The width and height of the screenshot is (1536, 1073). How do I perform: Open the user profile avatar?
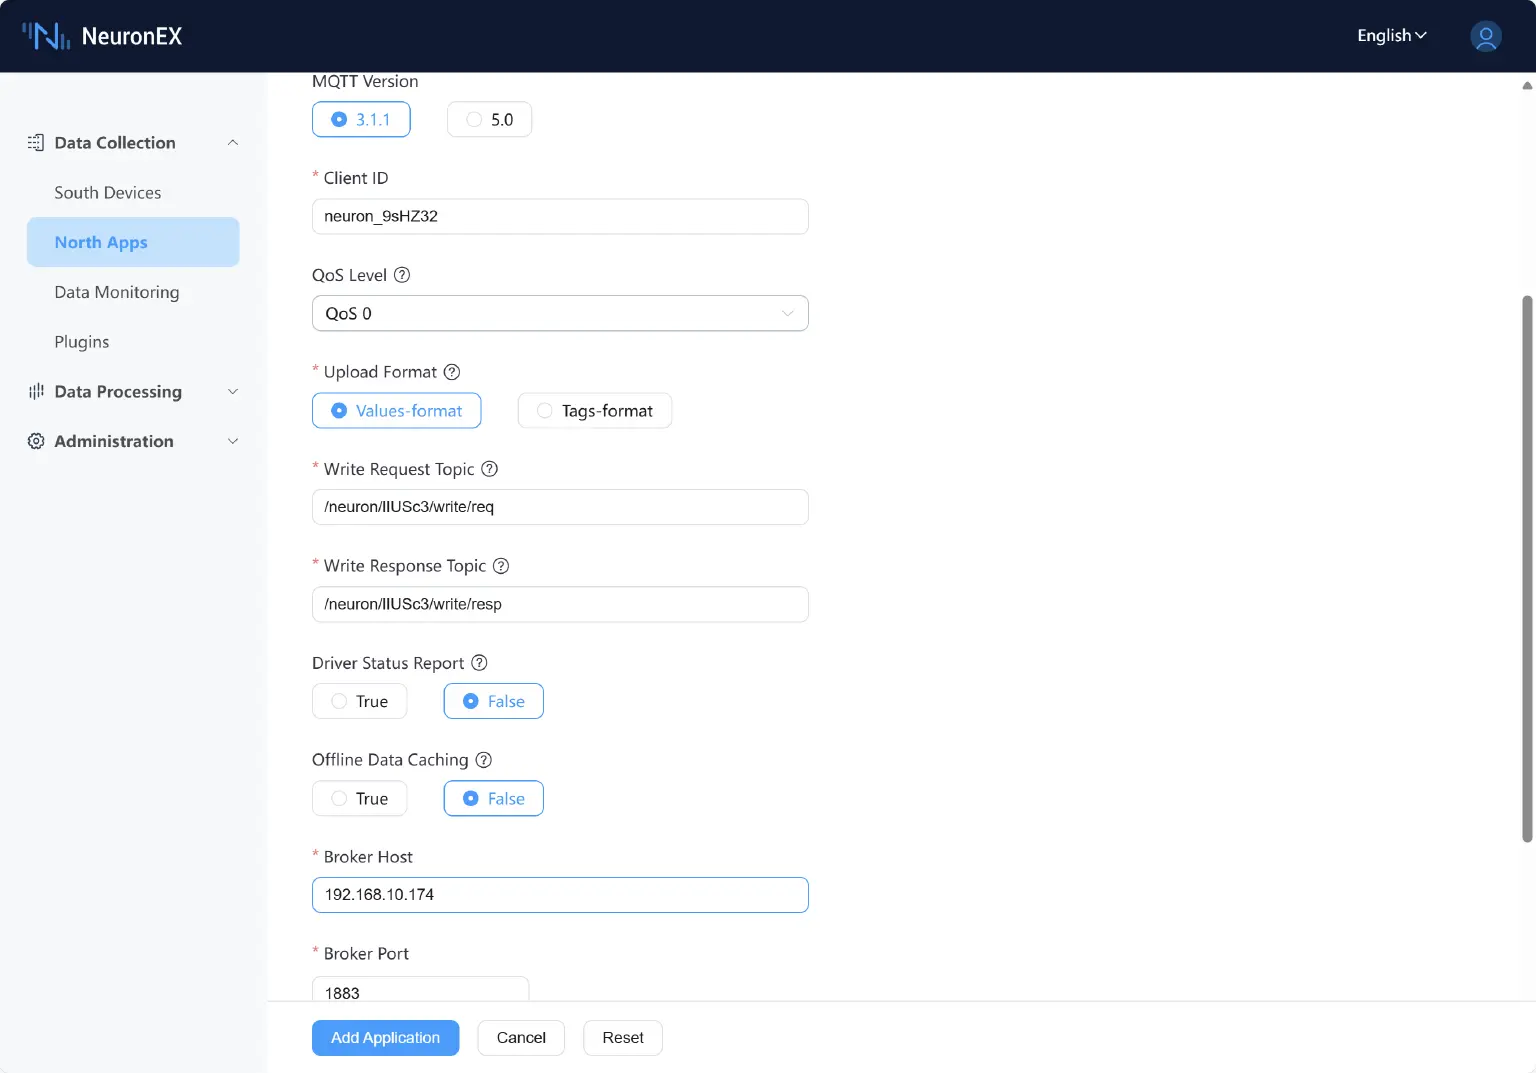click(x=1485, y=36)
